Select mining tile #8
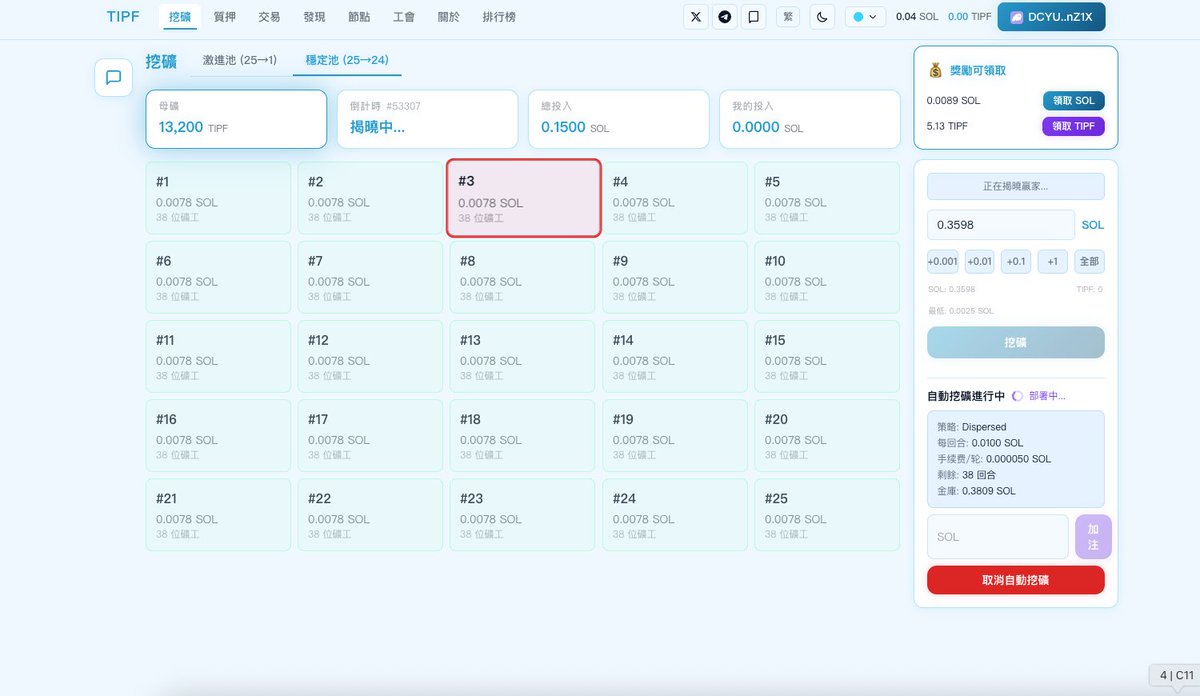The image size is (1200, 696). (523, 277)
